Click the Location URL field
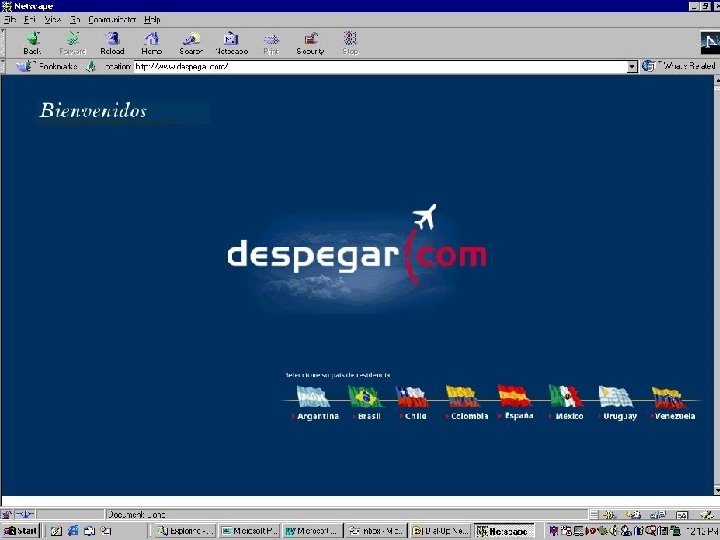This screenshot has width=720, height=540. [x=381, y=67]
